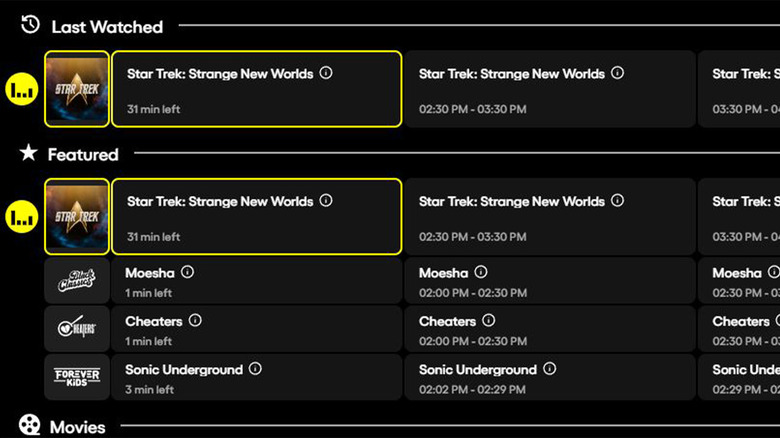Click the Featured star icon

tap(29, 154)
